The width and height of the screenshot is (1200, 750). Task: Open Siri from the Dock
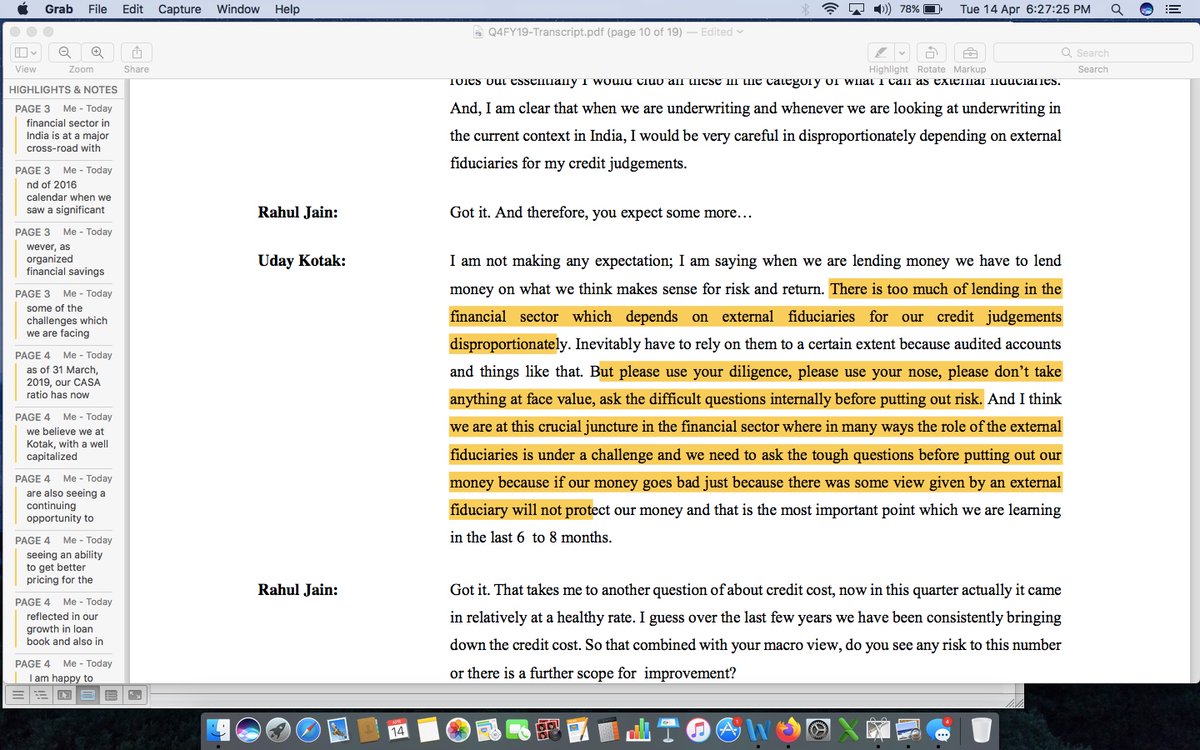point(248,730)
